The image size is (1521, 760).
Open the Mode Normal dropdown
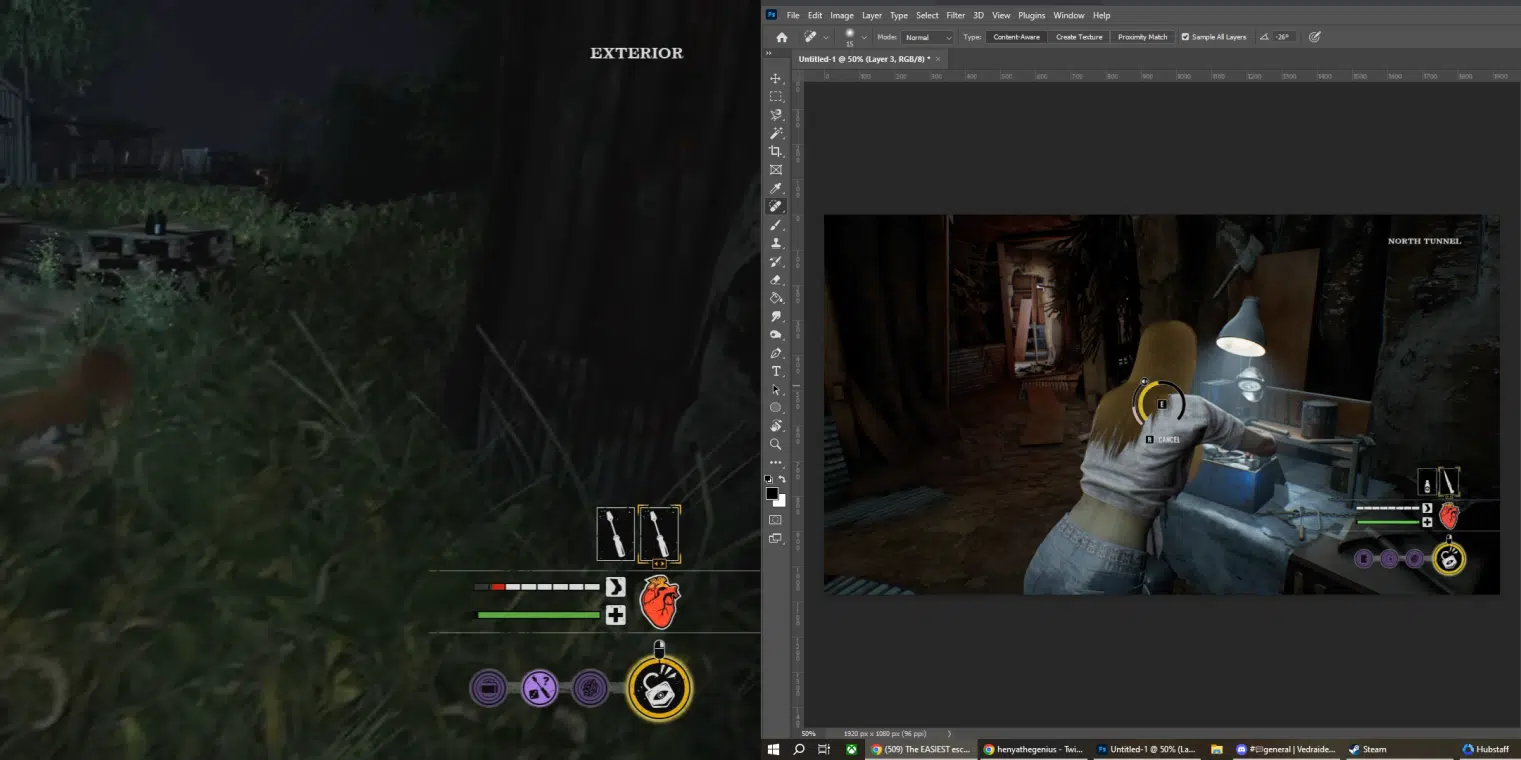(x=928, y=37)
